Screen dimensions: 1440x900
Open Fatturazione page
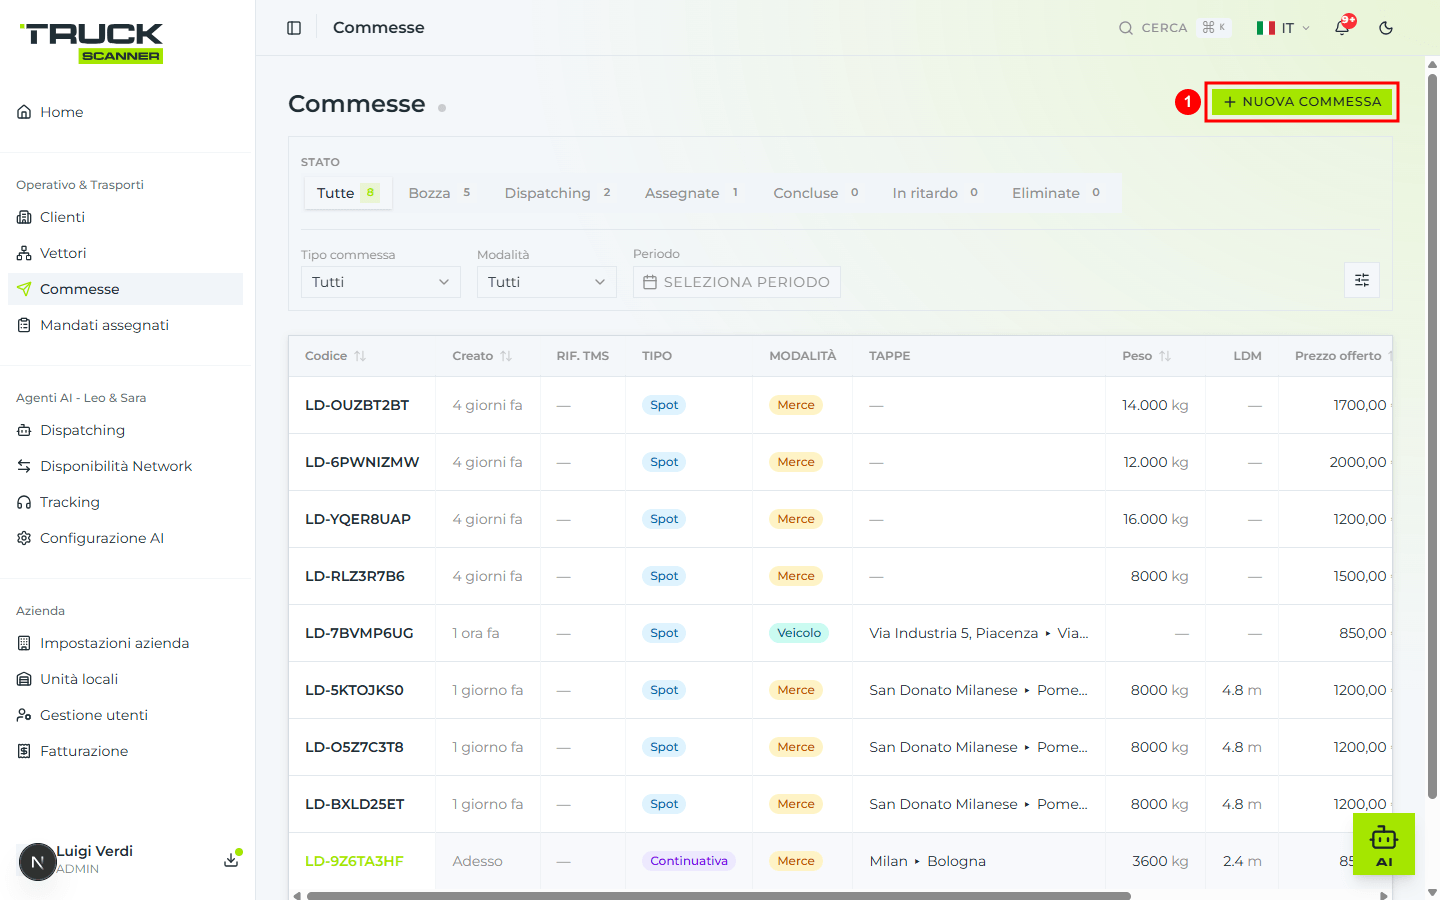[x=125, y=751]
